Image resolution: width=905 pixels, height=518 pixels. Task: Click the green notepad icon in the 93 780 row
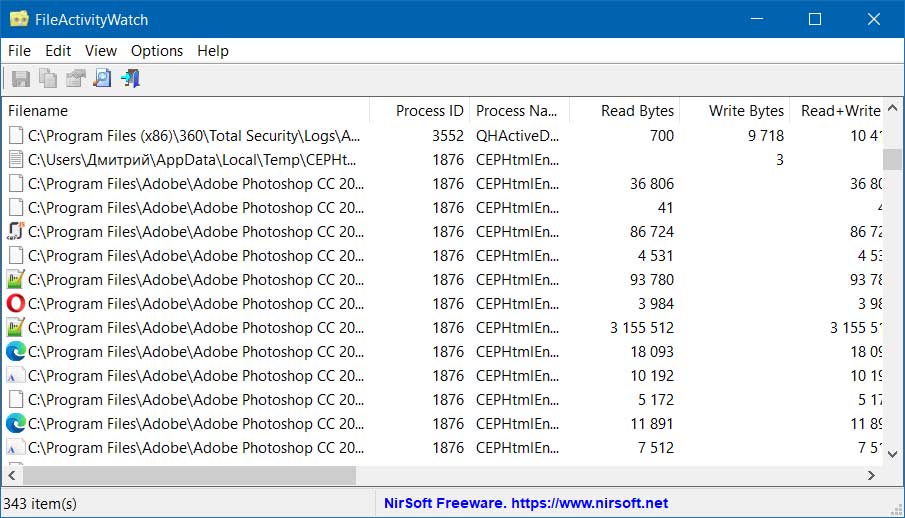pyautogui.click(x=16, y=280)
